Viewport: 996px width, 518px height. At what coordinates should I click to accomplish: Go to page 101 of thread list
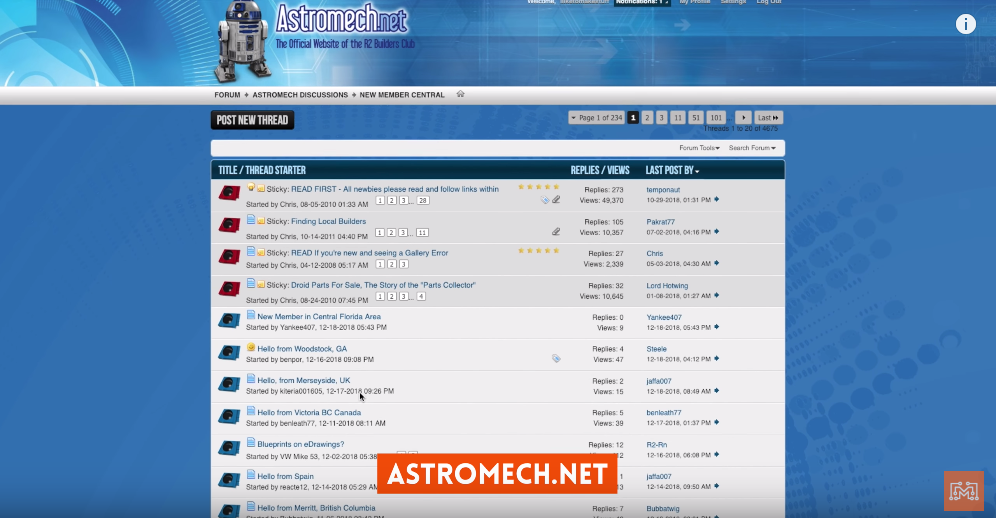(716, 118)
